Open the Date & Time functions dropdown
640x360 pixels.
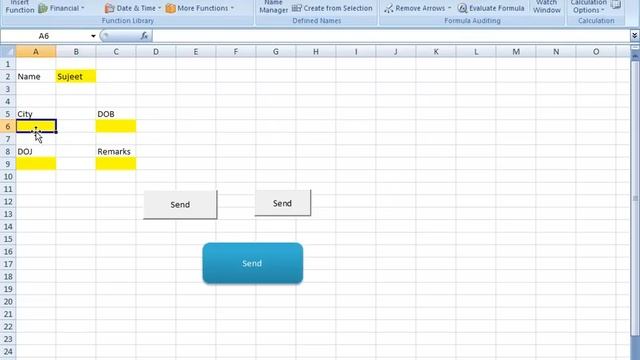pos(133,8)
